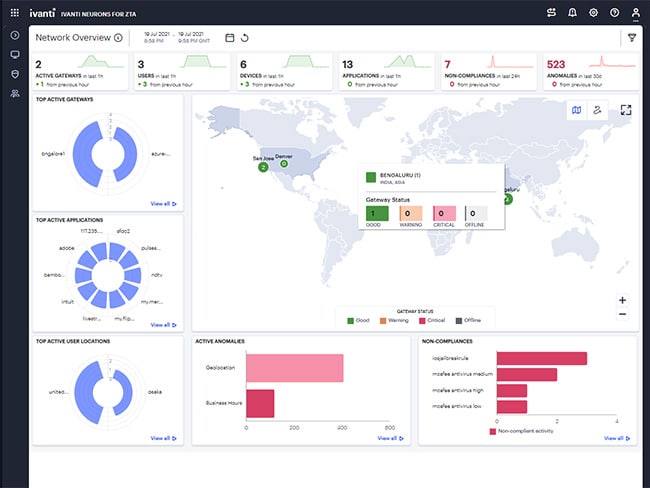Open the app launcher grid icon
Viewport: 650px width, 488px height.
click(15, 13)
